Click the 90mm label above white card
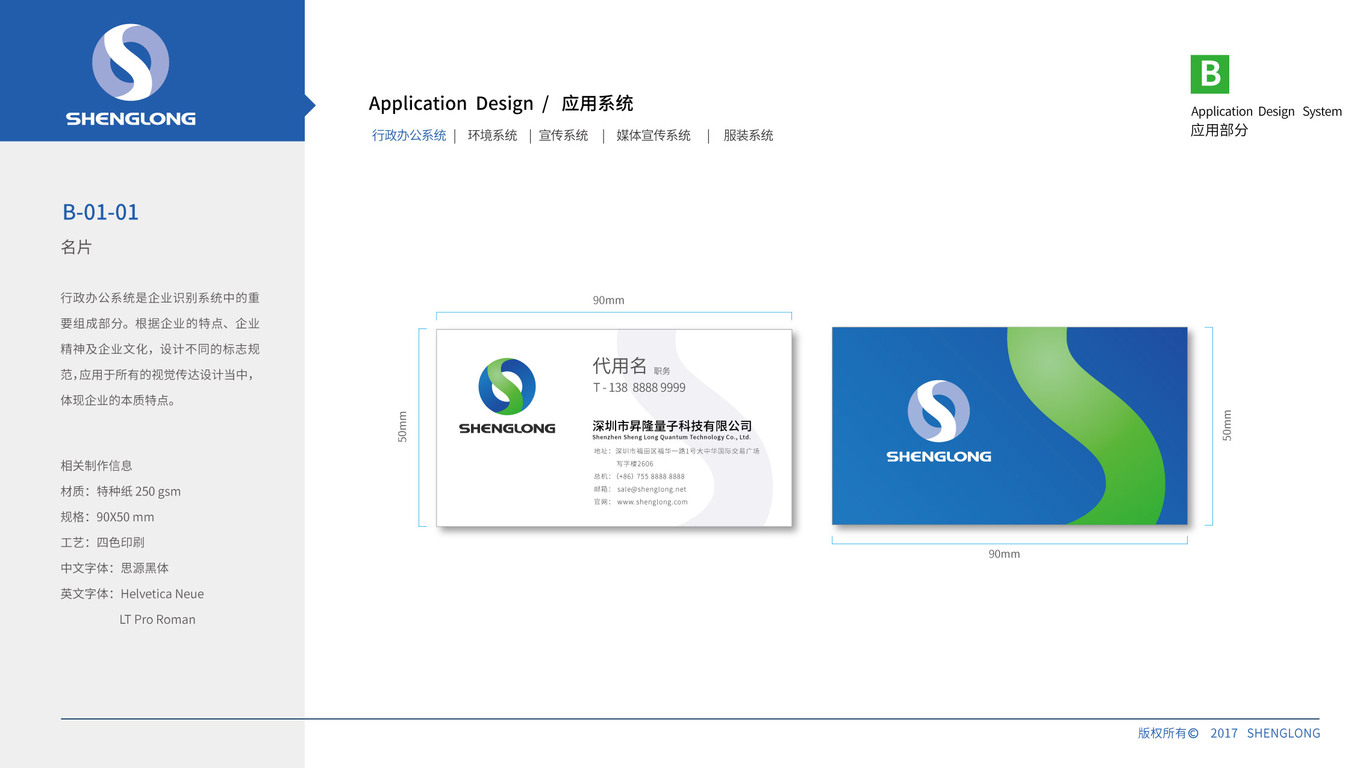The width and height of the screenshot is (1366, 768). [x=608, y=300]
